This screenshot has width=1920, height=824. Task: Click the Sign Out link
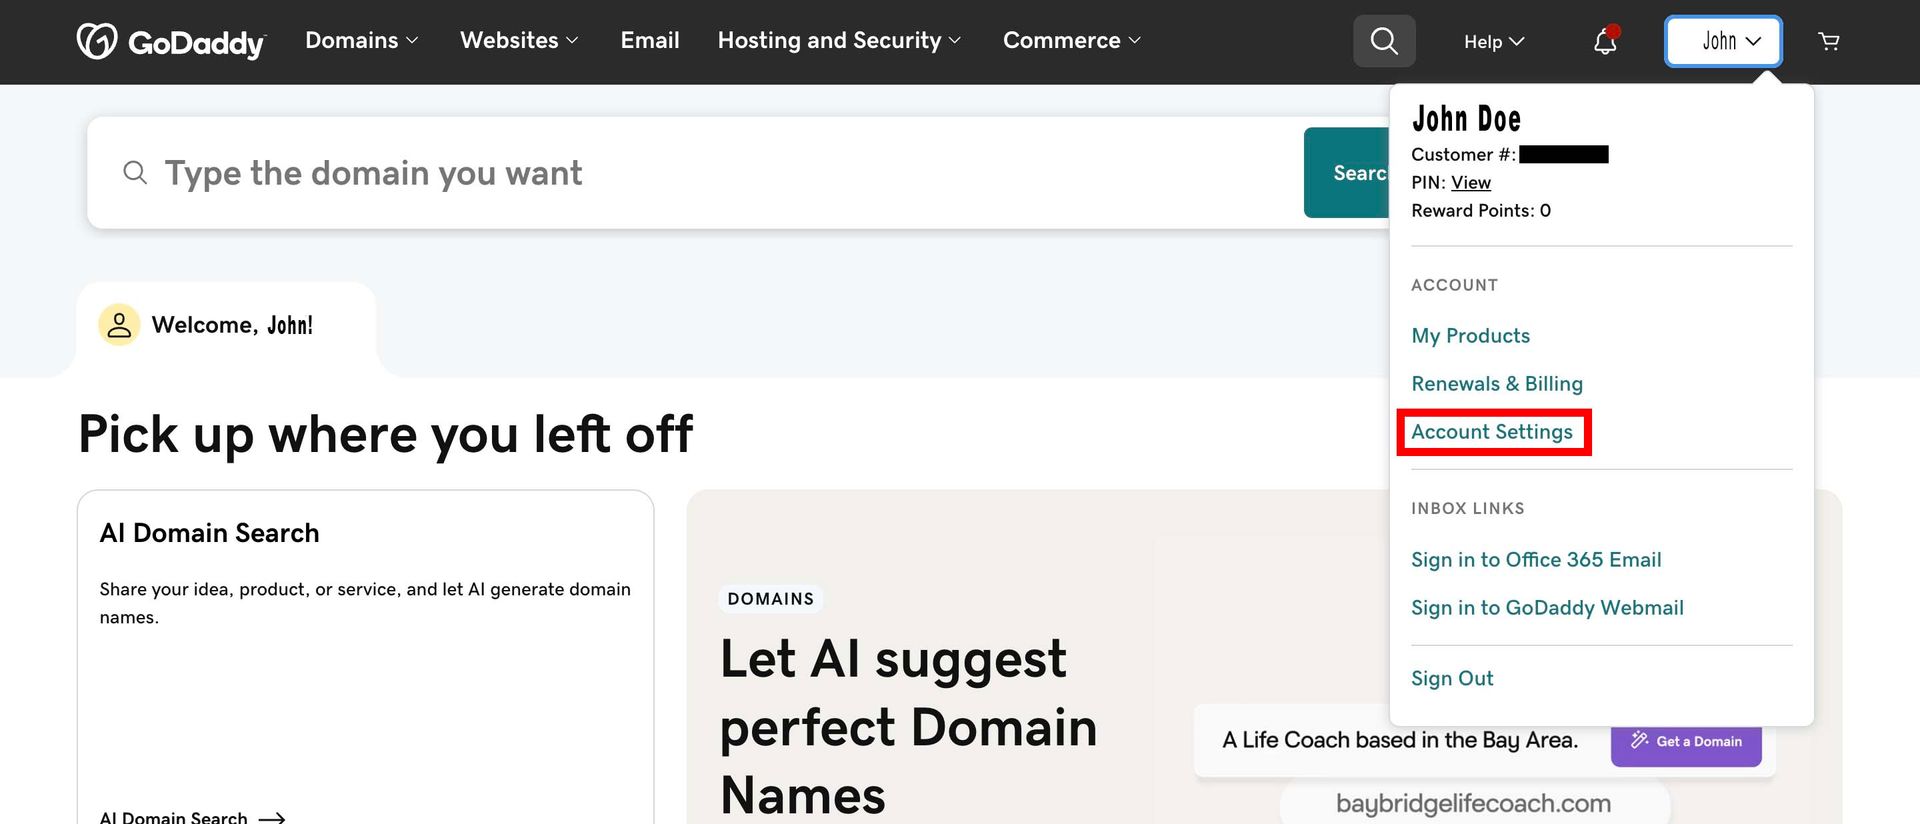click(x=1452, y=678)
